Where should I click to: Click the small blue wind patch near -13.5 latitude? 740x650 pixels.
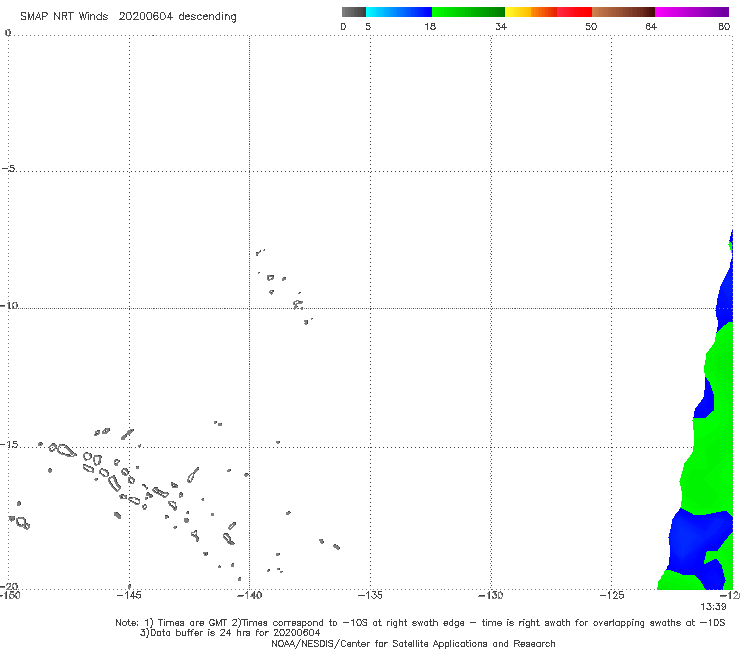point(705,400)
